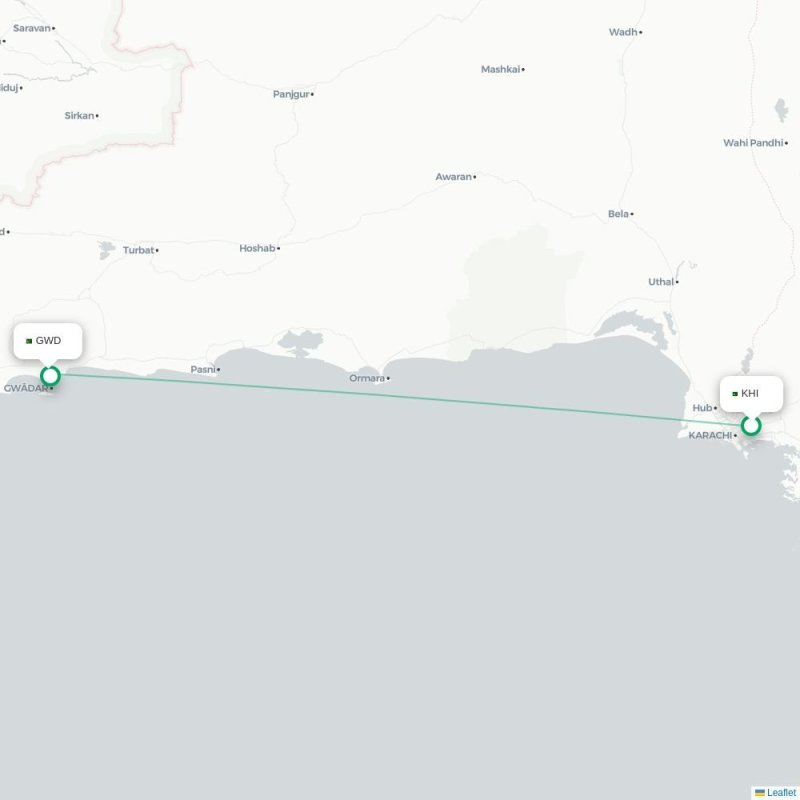Viewport: 800px width, 800px height.
Task: Click the Uthal town label
Action: pos(661,282)
